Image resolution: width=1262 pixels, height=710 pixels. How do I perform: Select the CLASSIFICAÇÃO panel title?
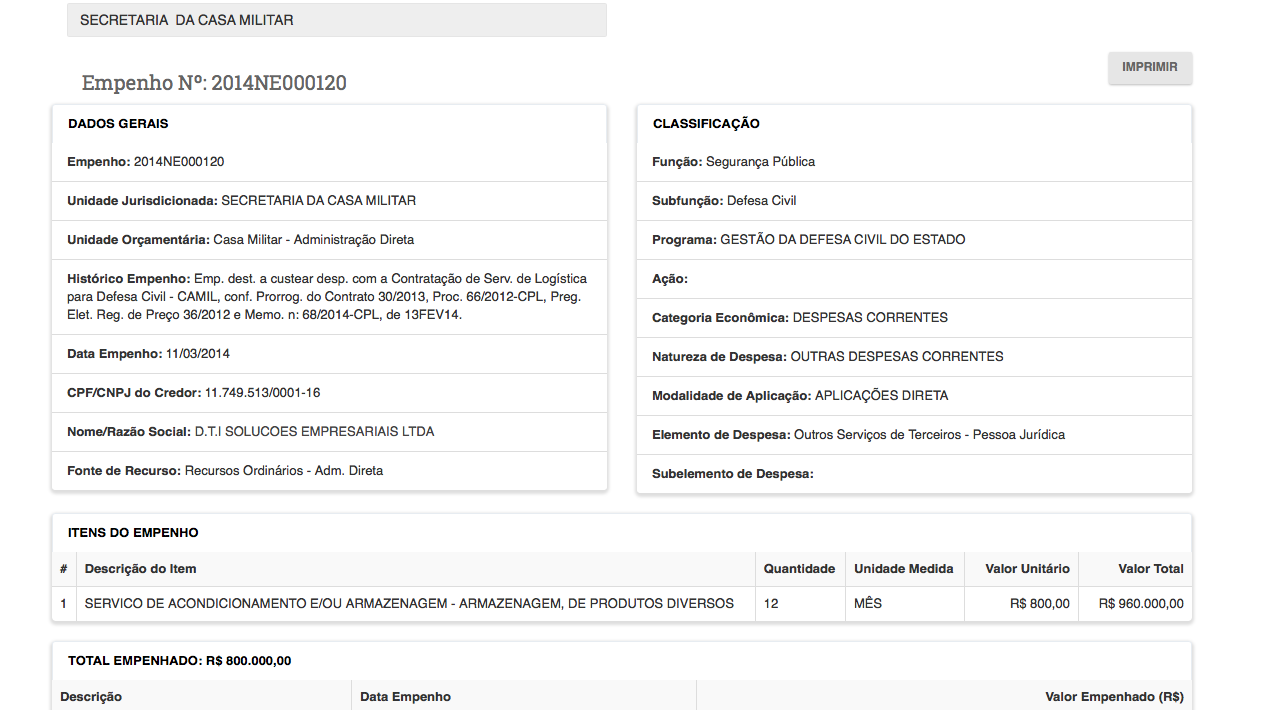(x=706, y=124)
